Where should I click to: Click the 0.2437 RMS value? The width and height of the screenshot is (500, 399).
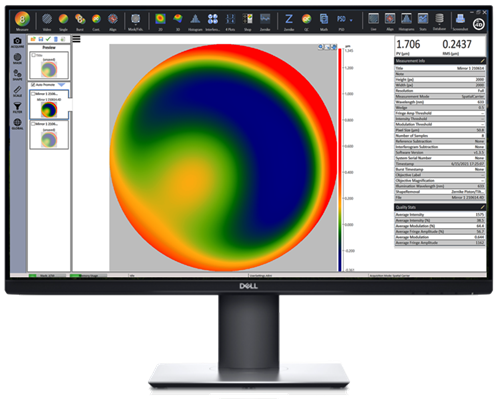click(x=457, y=44)
